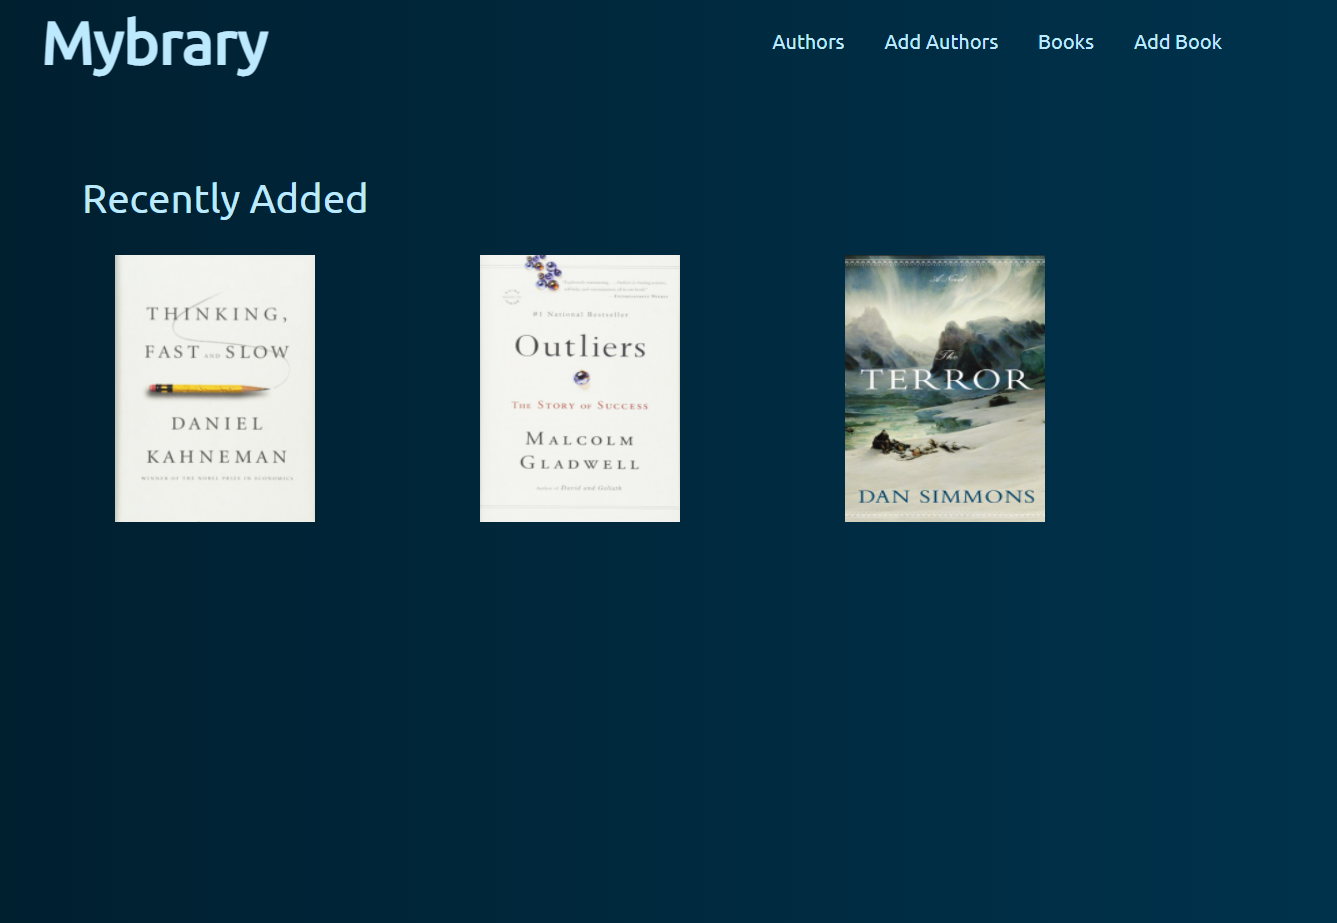The width and height of the screenshot is (1337, 923).
Task: Open the Thinking, Fast and Slow cover
Action: coord(215,388)
